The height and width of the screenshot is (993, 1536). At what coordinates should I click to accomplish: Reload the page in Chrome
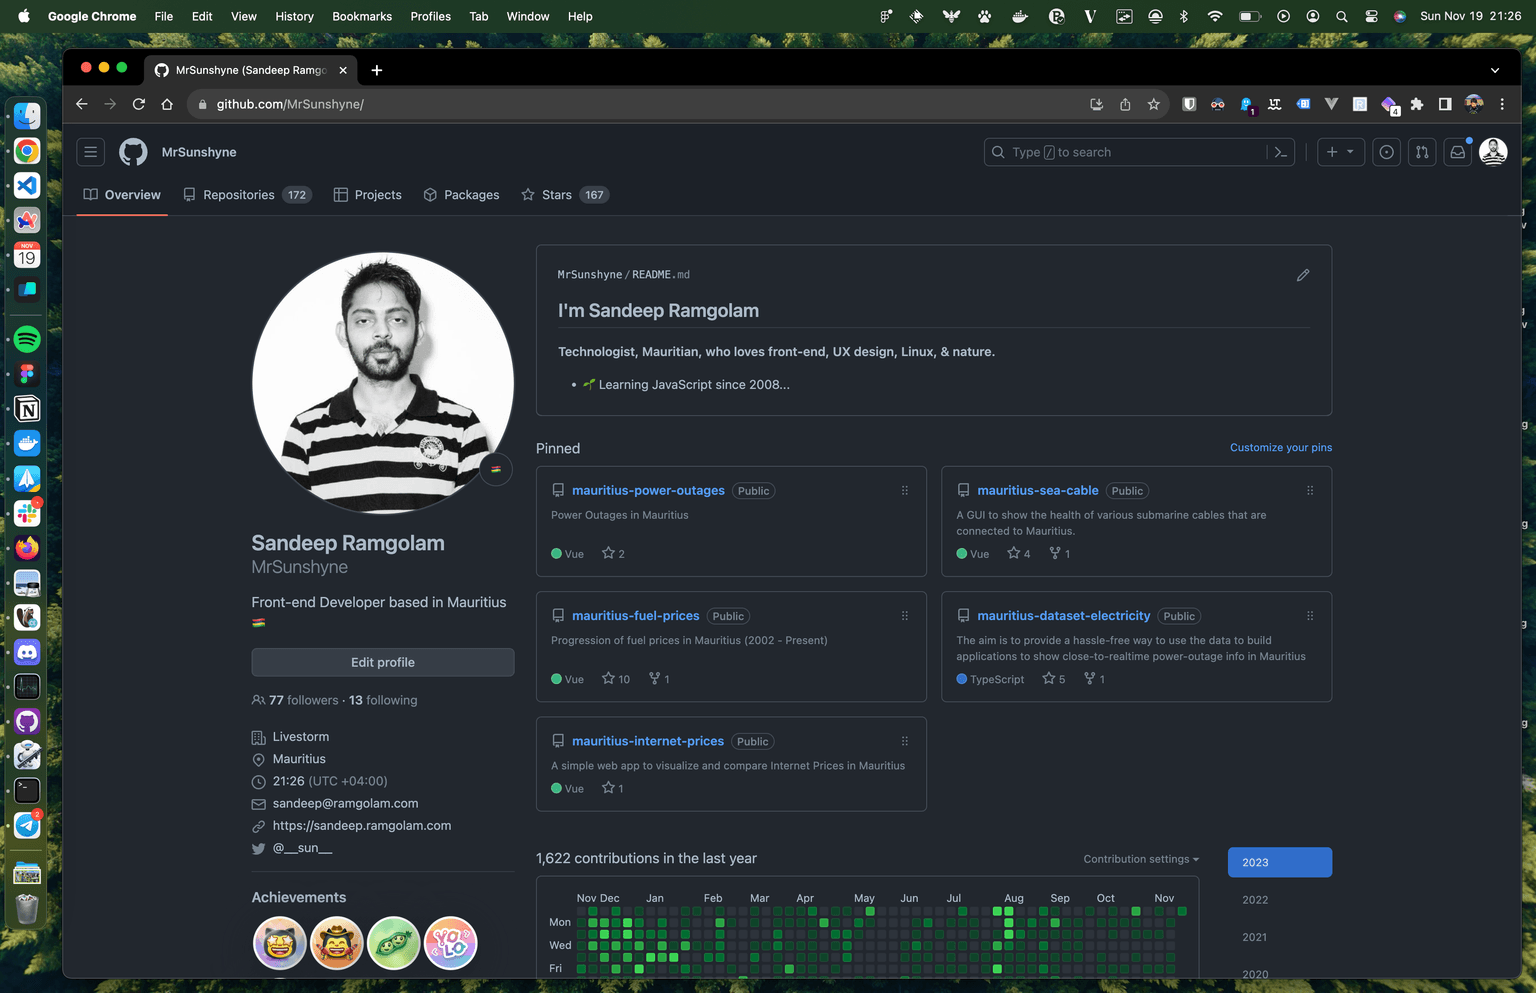(x=139, y=104)
